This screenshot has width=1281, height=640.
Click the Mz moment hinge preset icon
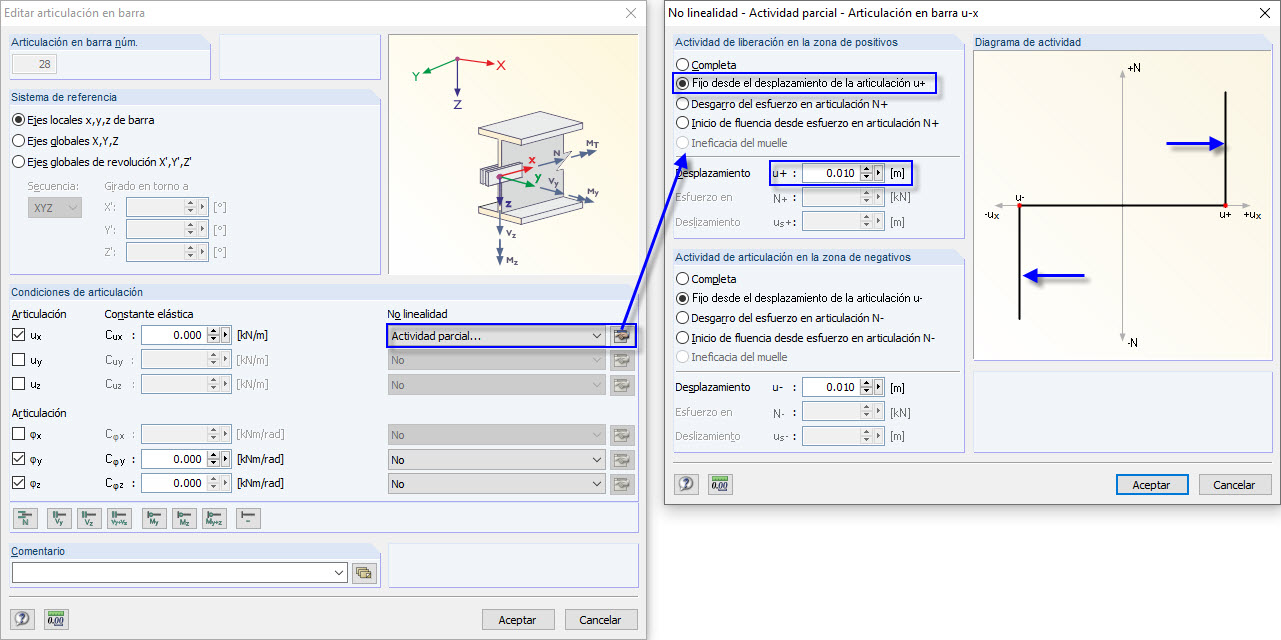tap(185, 518)
